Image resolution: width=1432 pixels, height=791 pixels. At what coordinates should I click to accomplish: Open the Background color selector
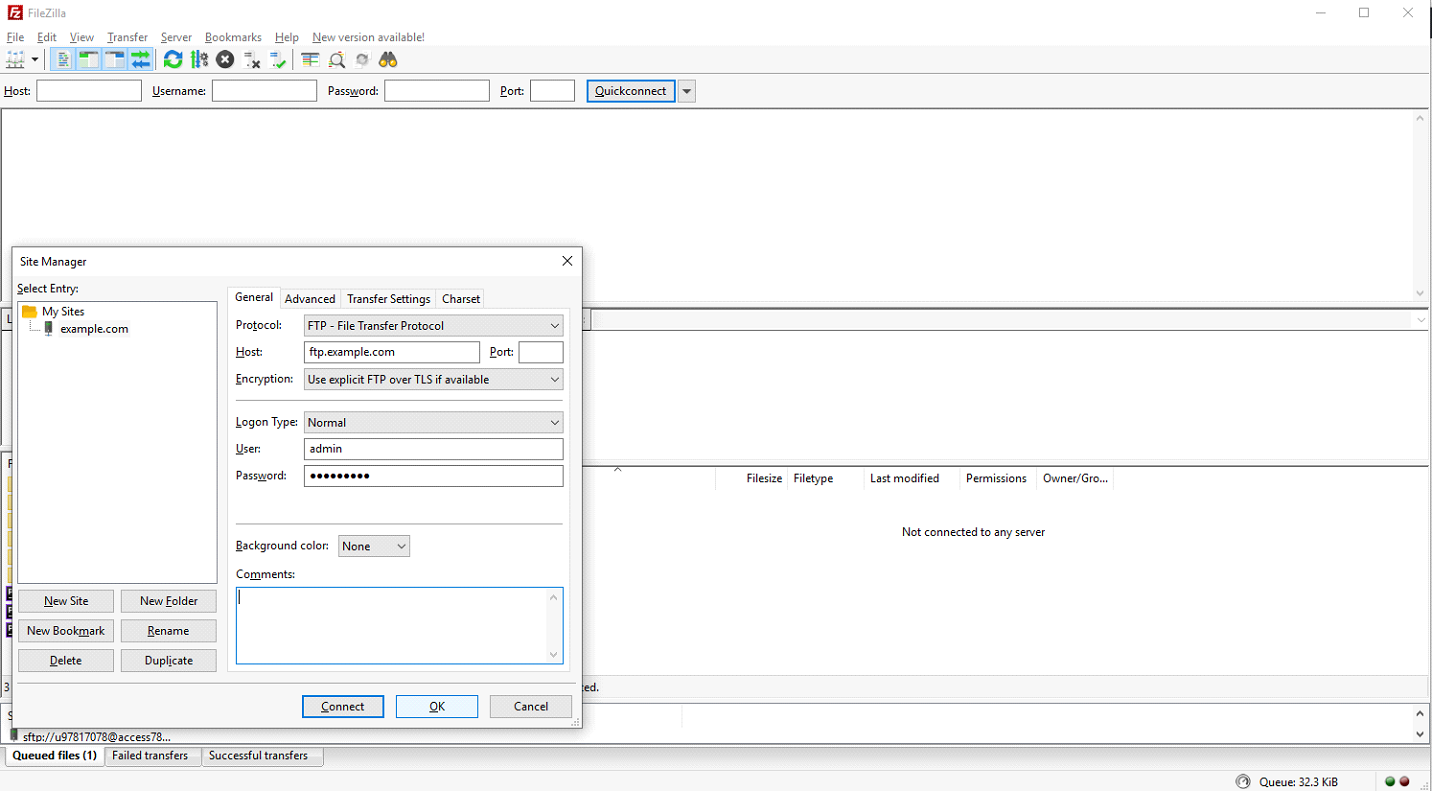(x=374, y=546)
